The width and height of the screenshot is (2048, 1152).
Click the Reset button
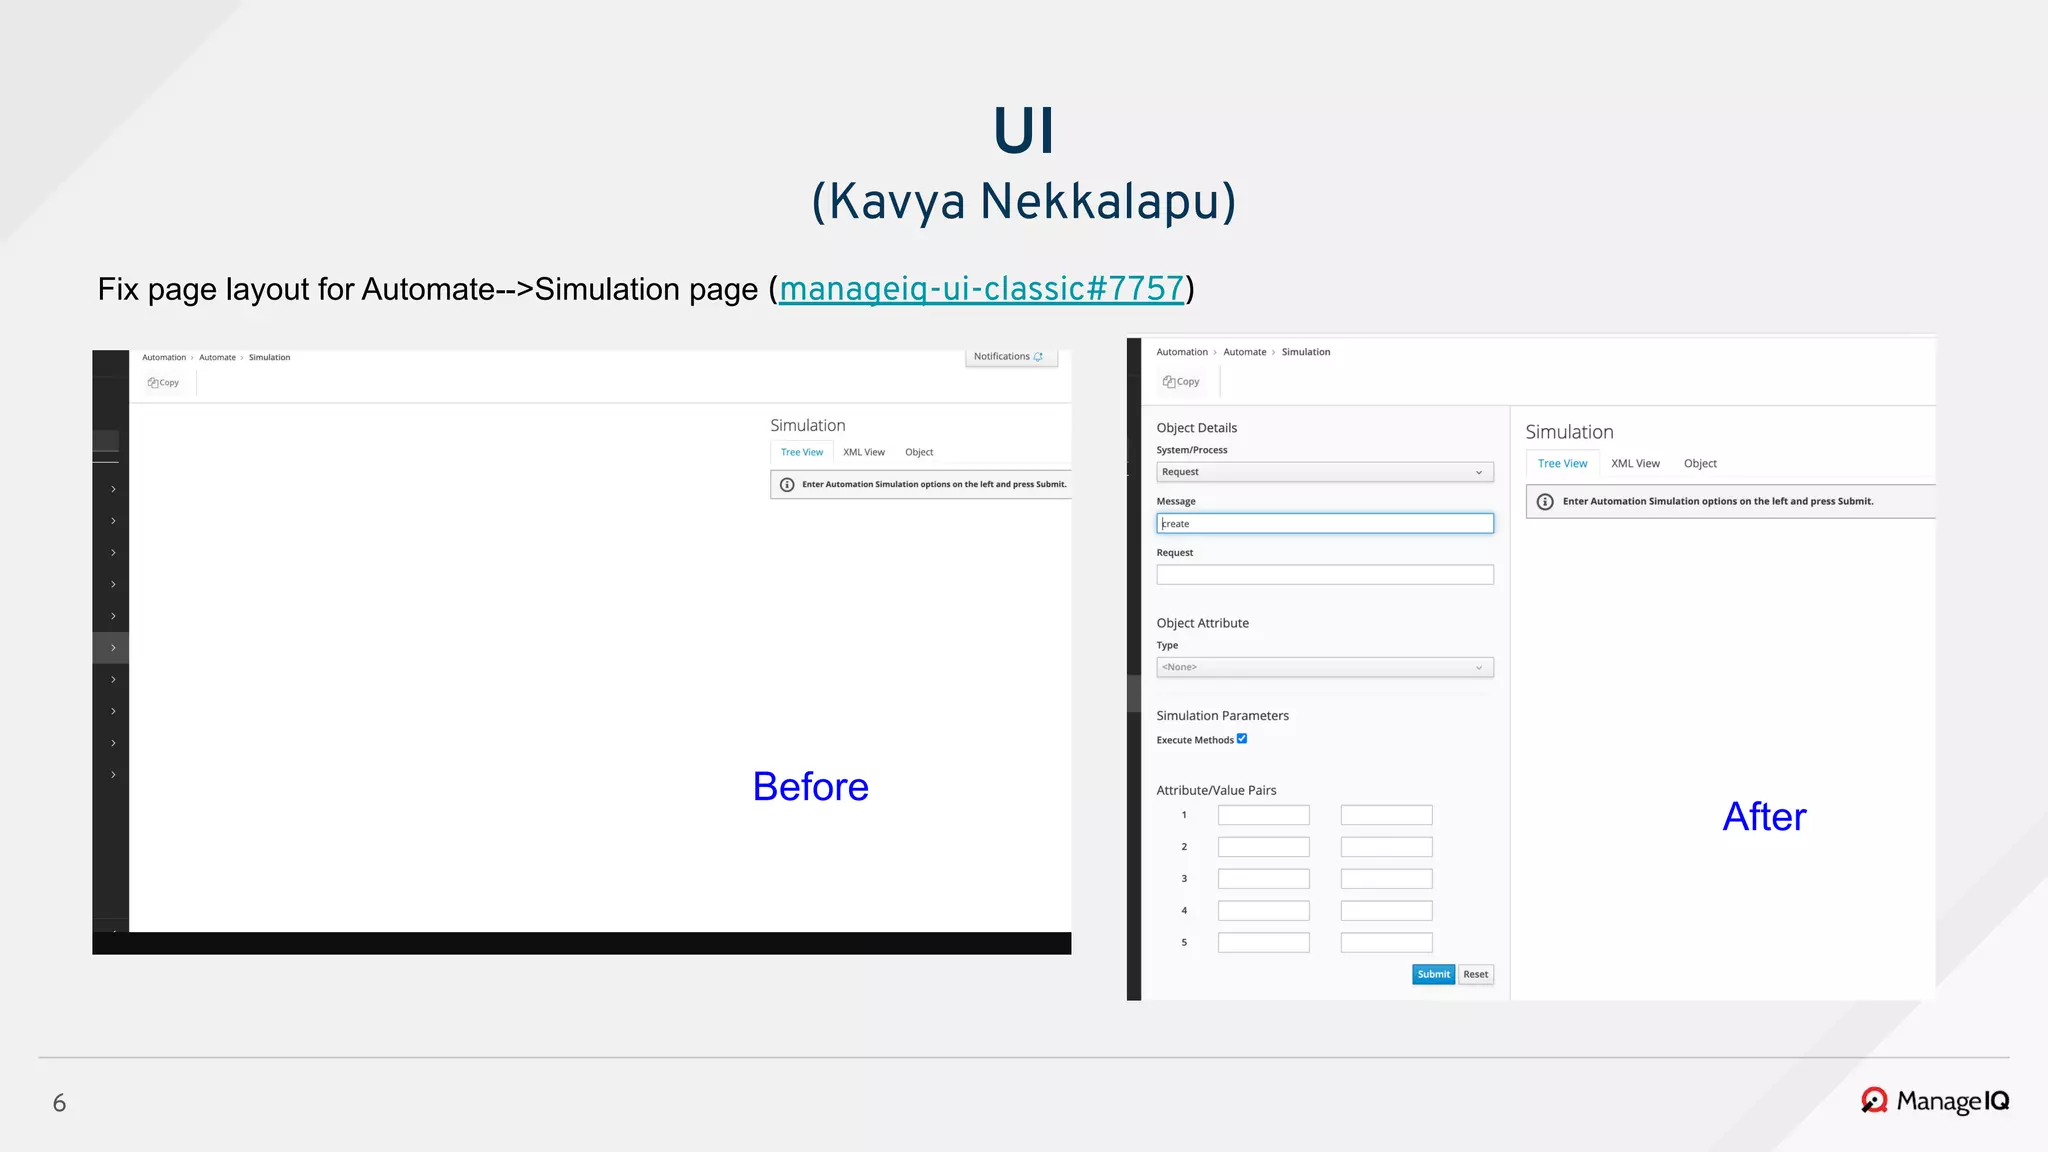[1476, 975]
